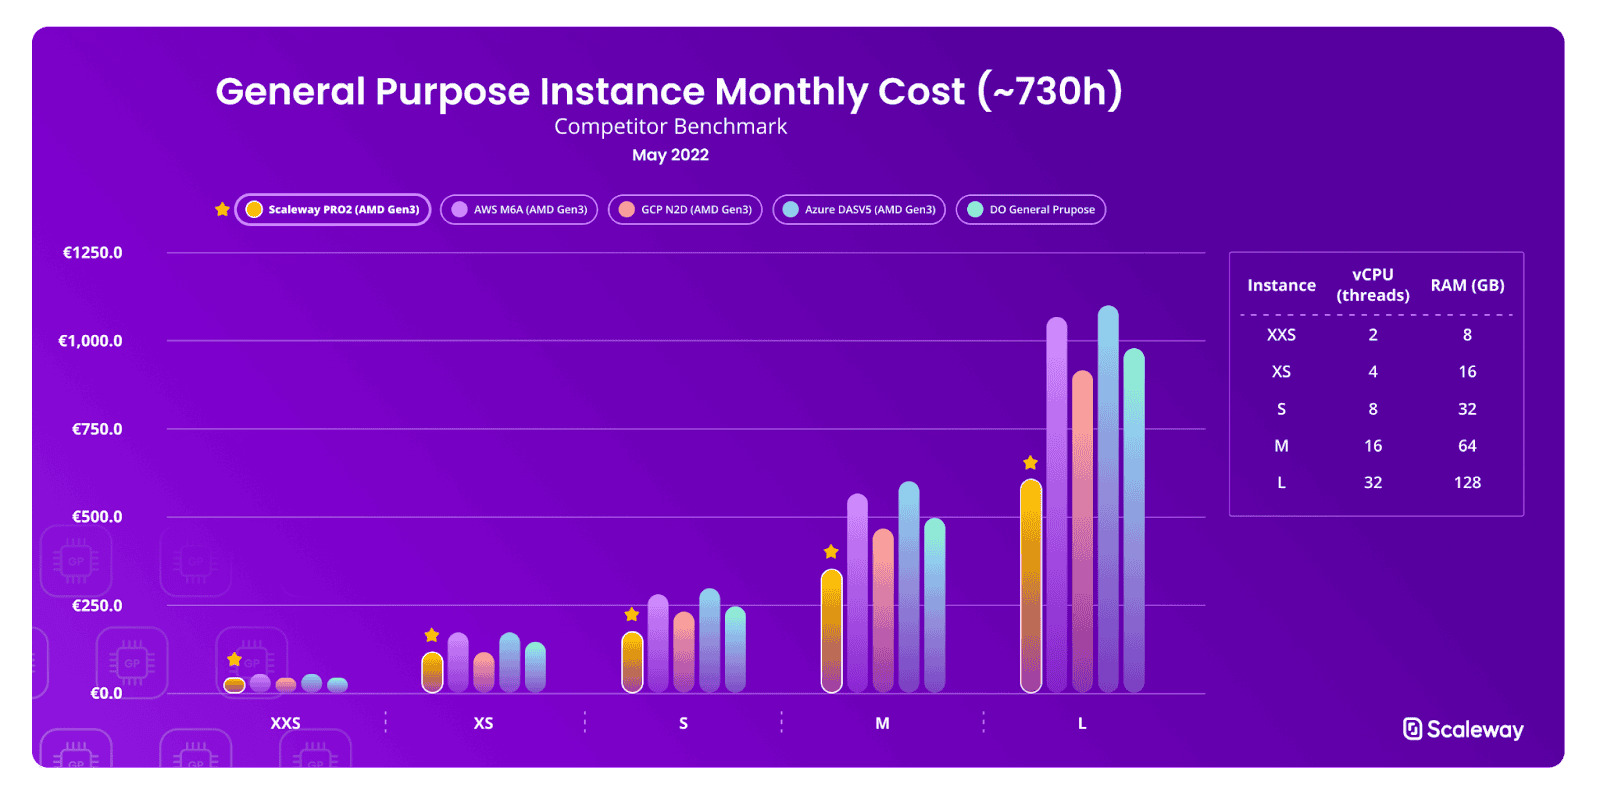The image size is (1600, 802).
Task: Click the salmon dot in the GCP legend
Action: click(x=627, y=209)
